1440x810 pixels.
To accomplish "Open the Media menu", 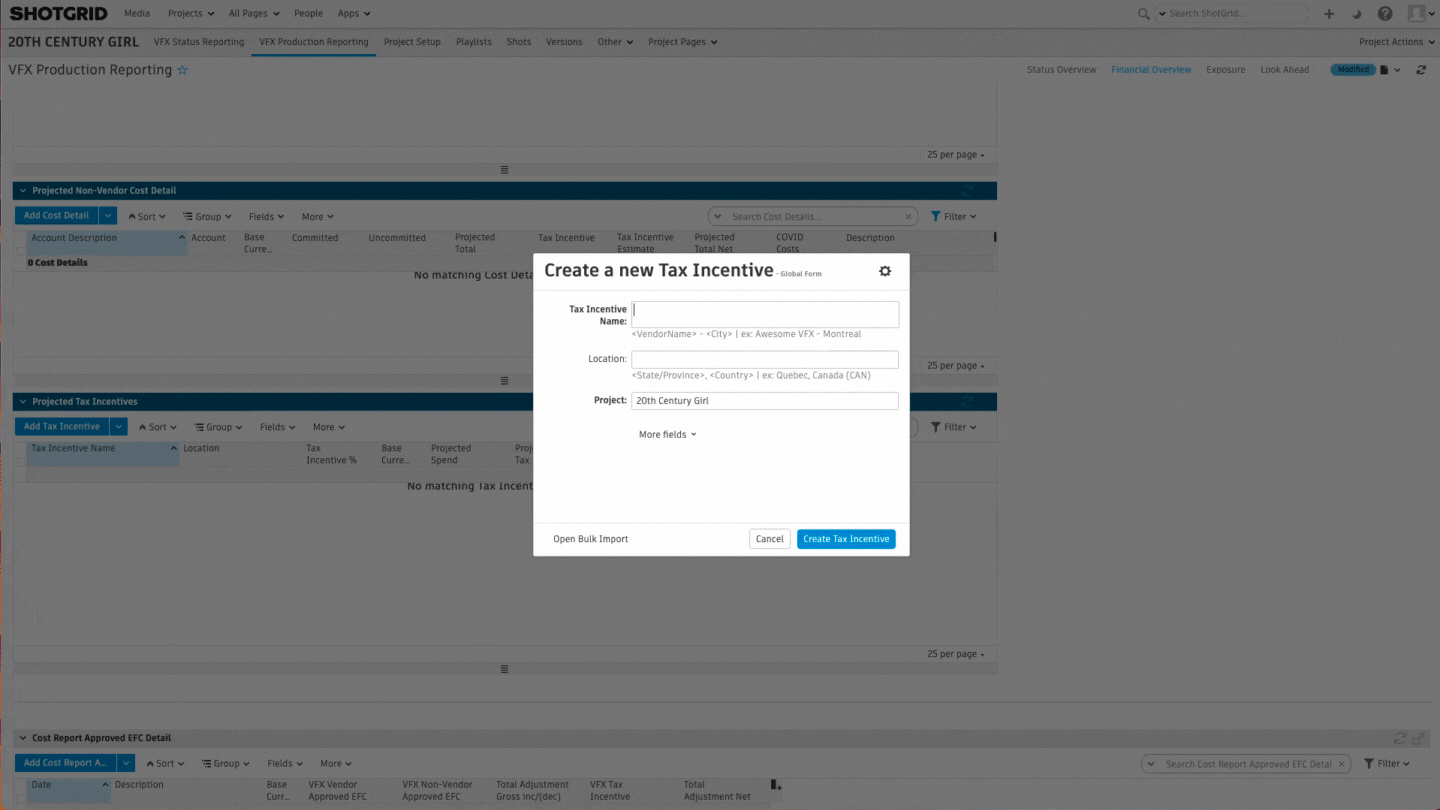I will tap(137, 14).
